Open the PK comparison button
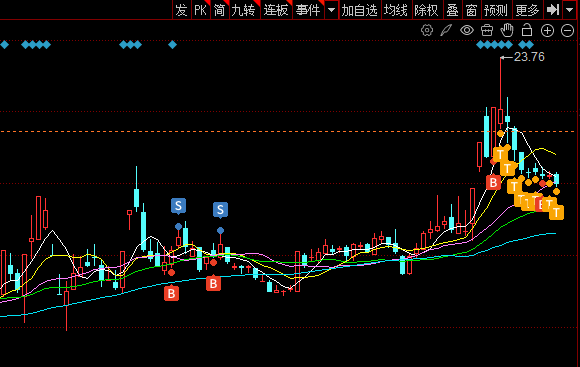This screenshot has height=367, width=580. [200, 10]
